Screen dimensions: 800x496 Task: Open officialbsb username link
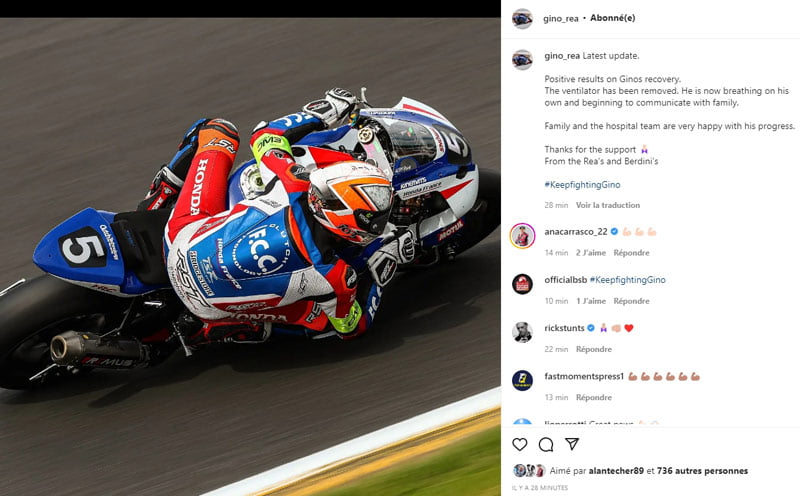coord(565,280)
